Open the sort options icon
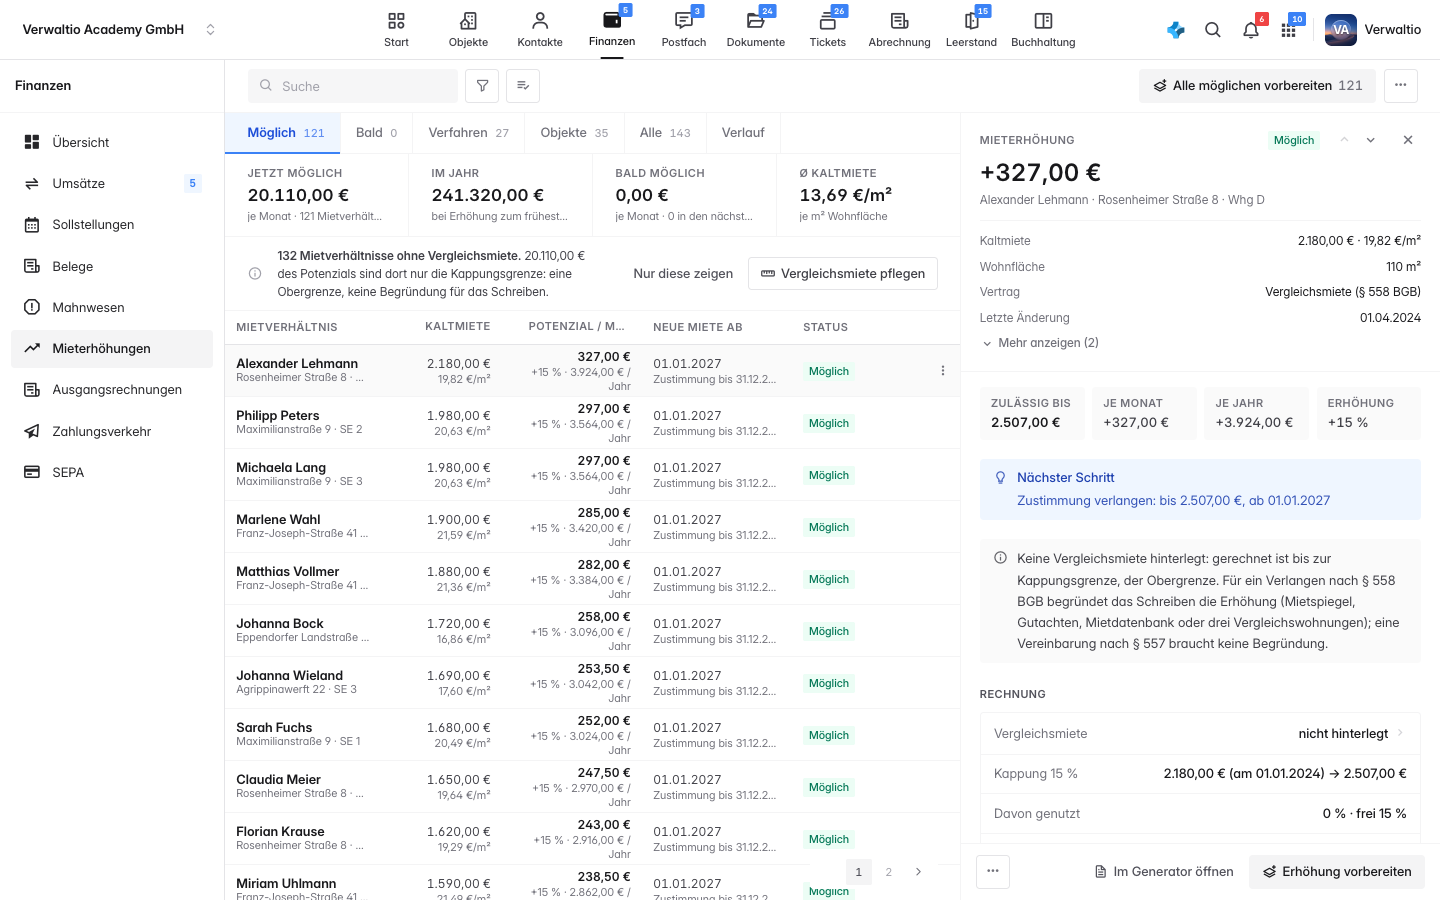The image size is (1440, 900). tap(523, 86)
